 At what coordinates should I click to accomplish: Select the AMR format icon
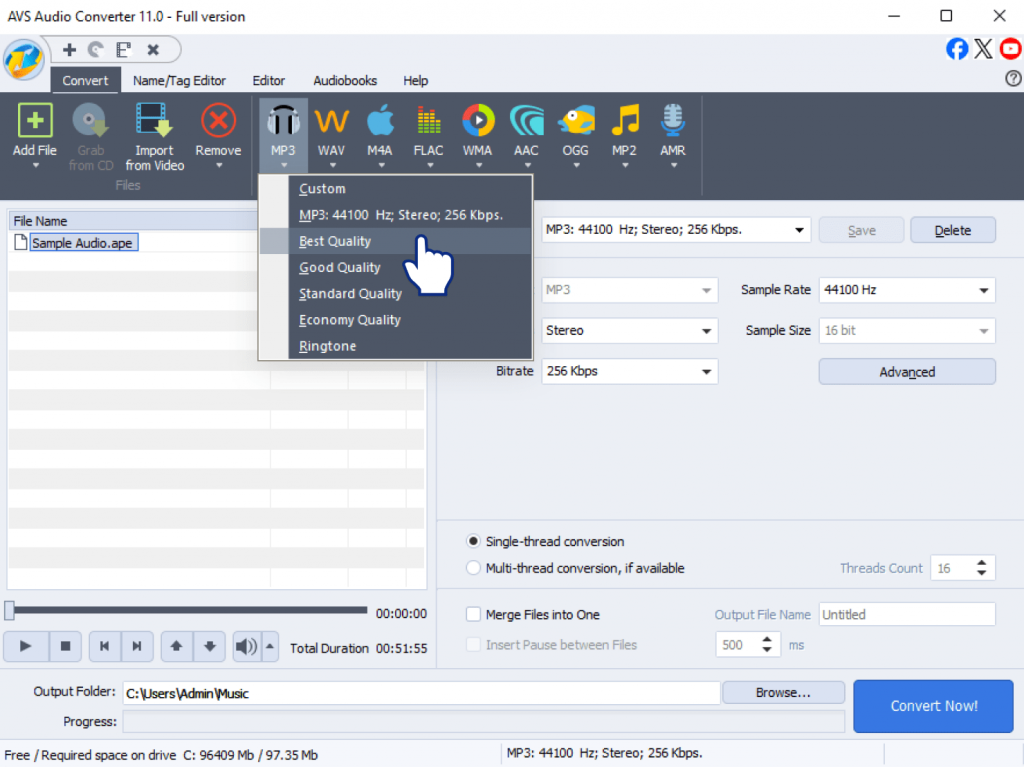click(673, 122)
